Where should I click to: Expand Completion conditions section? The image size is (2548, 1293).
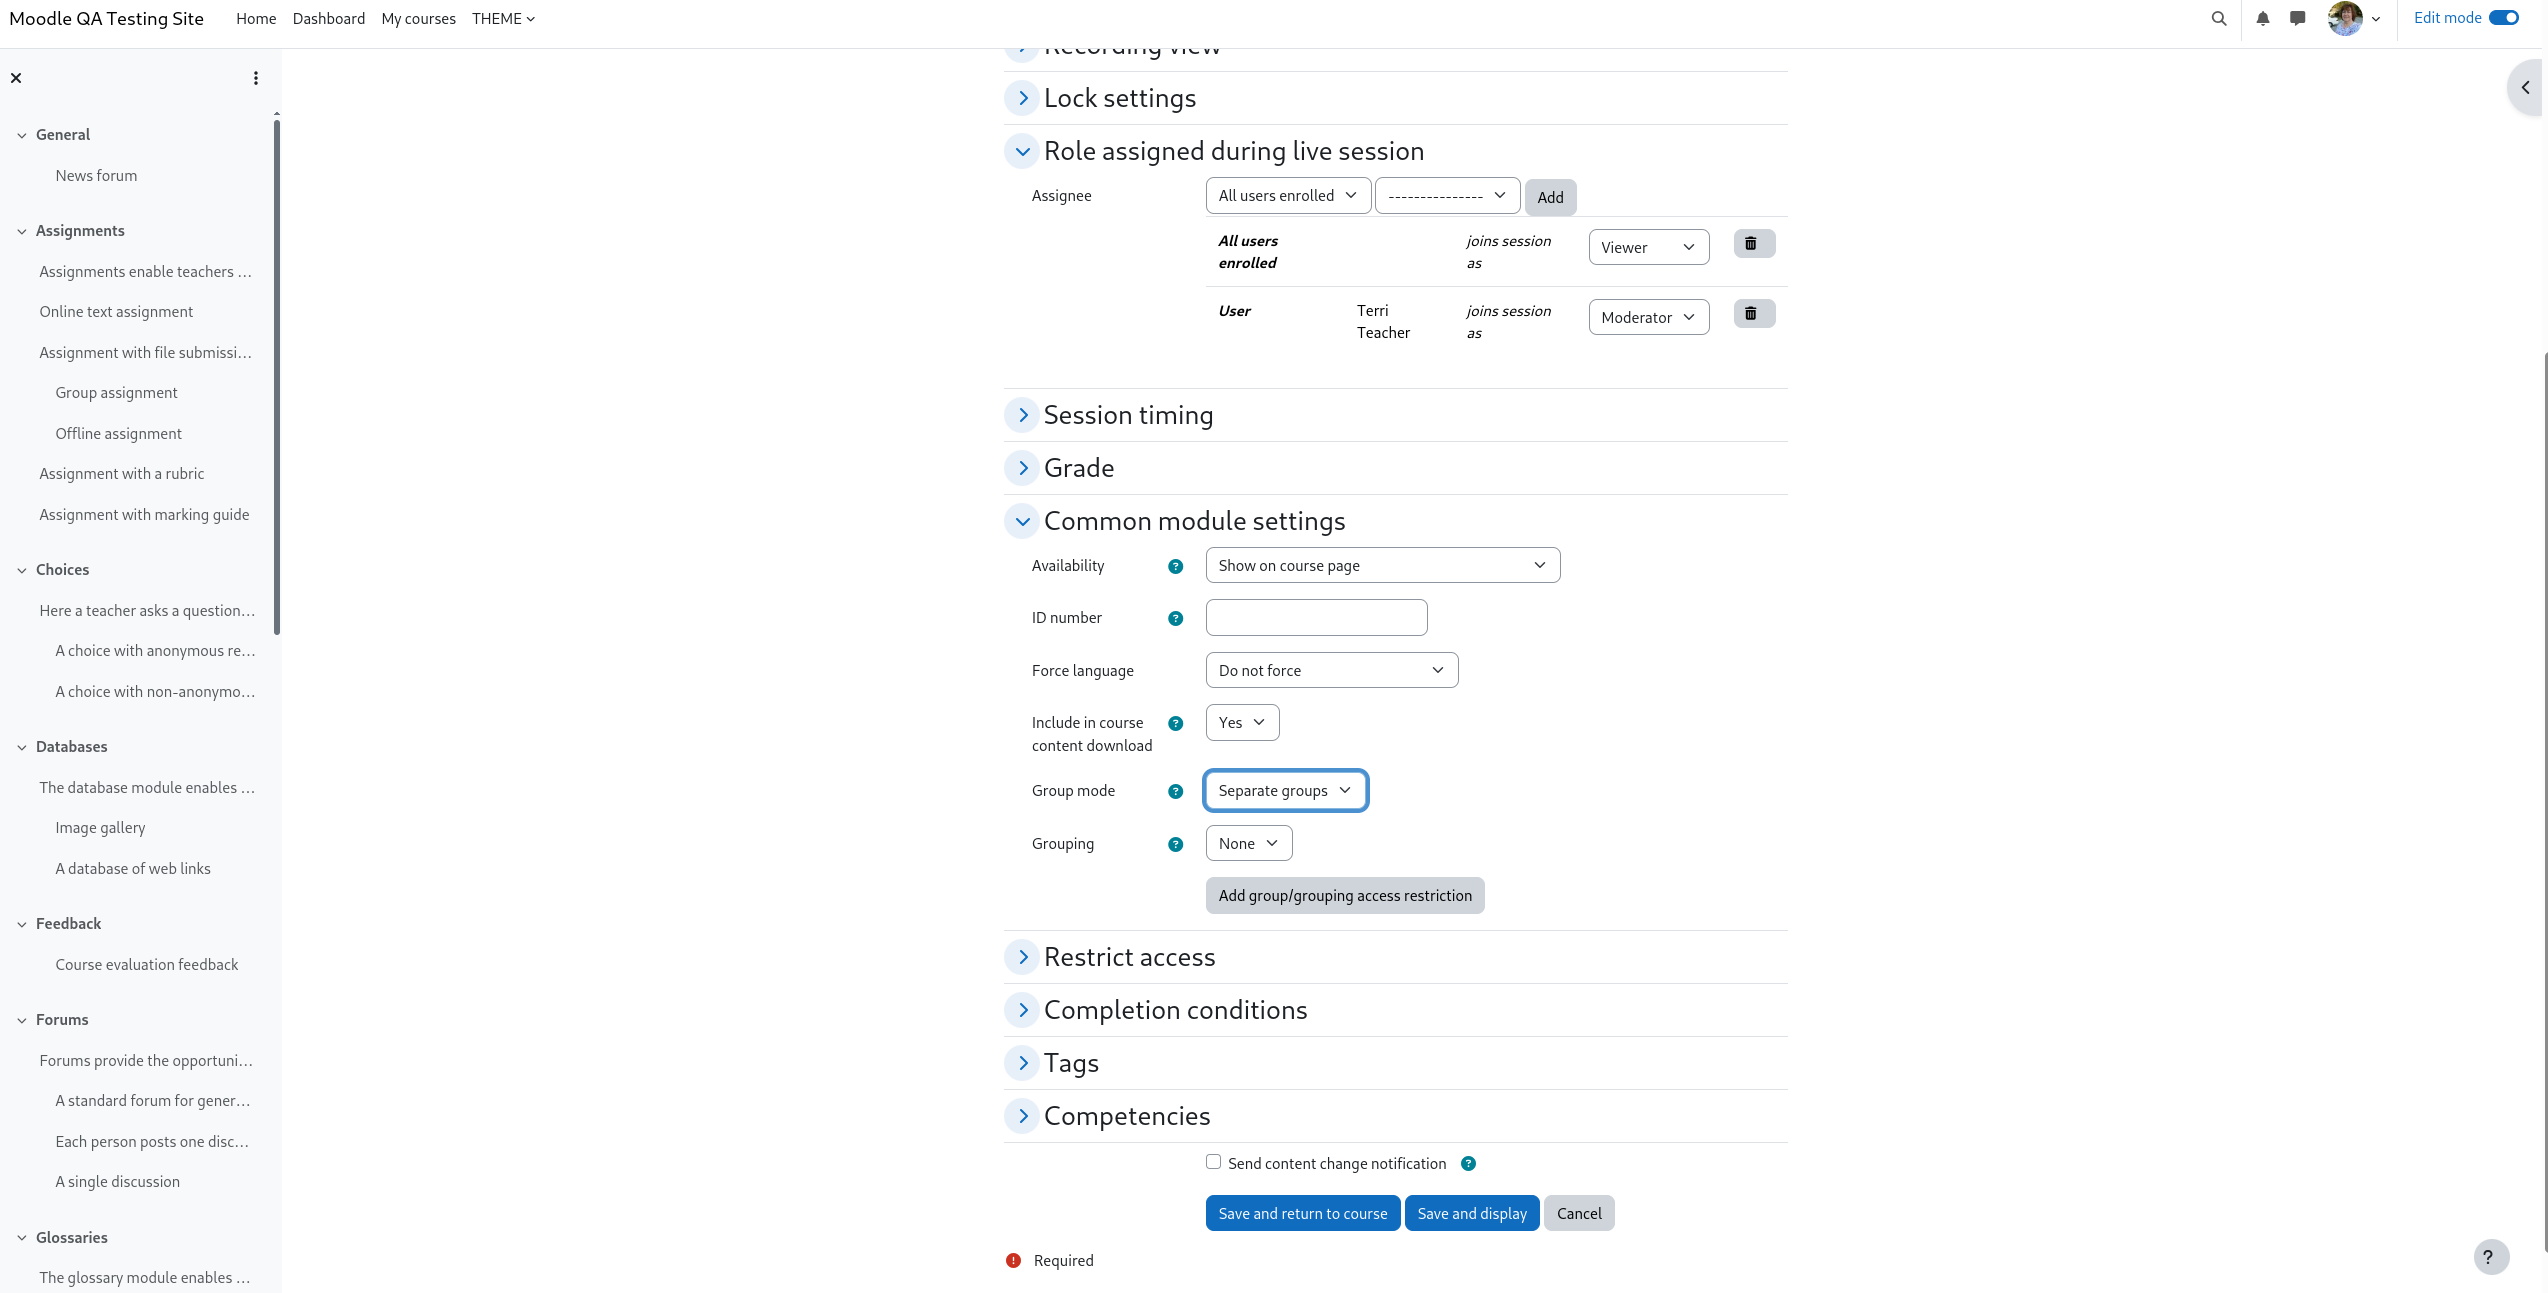(1022, 1010)
